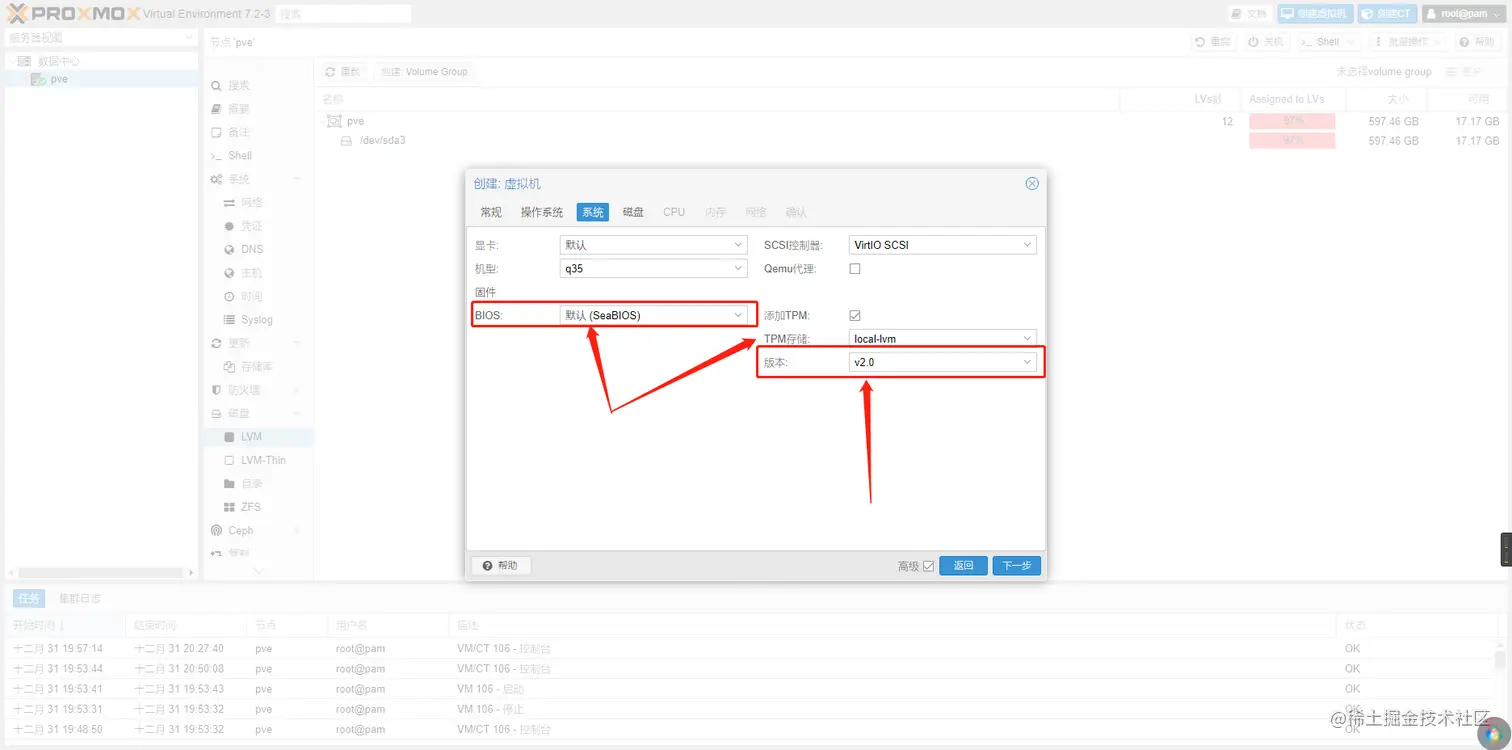
Task: Open 存储库 repositories in the sidebar
Action: point(256,367)
